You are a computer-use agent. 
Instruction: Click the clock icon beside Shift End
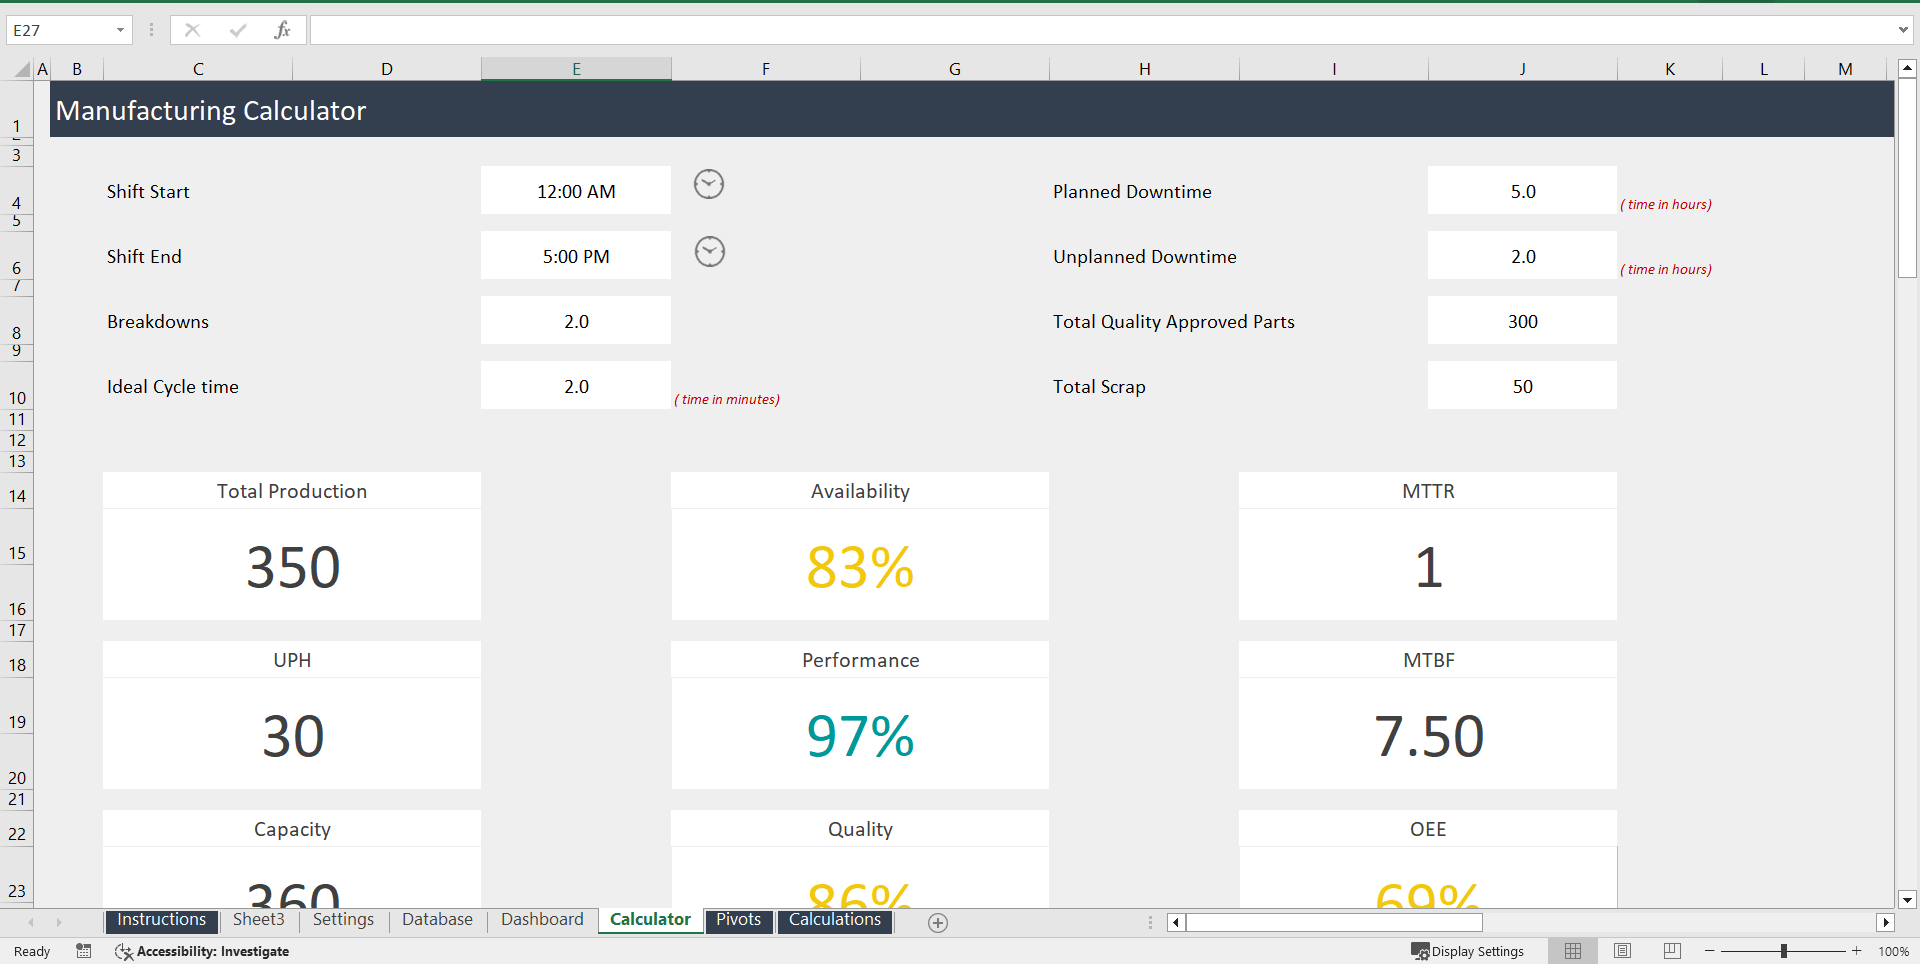tap(709, 251)
